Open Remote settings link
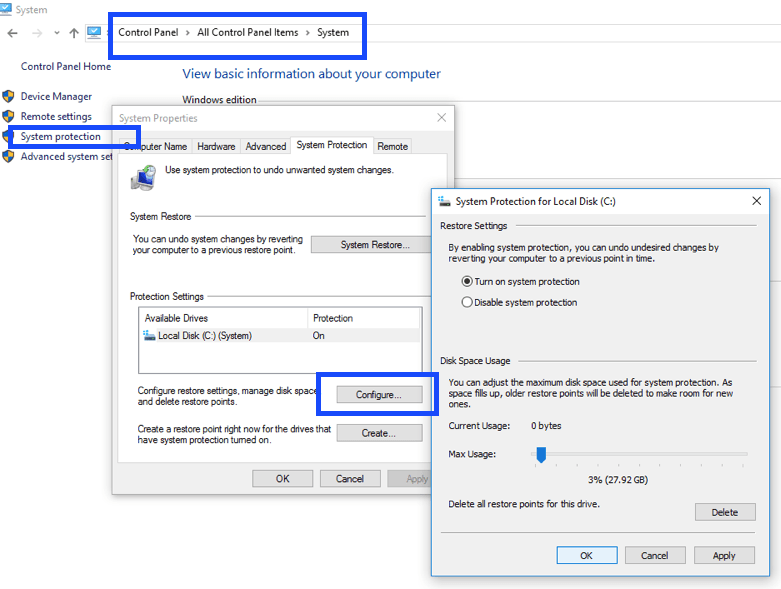781x589 pixels. (56, 116)
